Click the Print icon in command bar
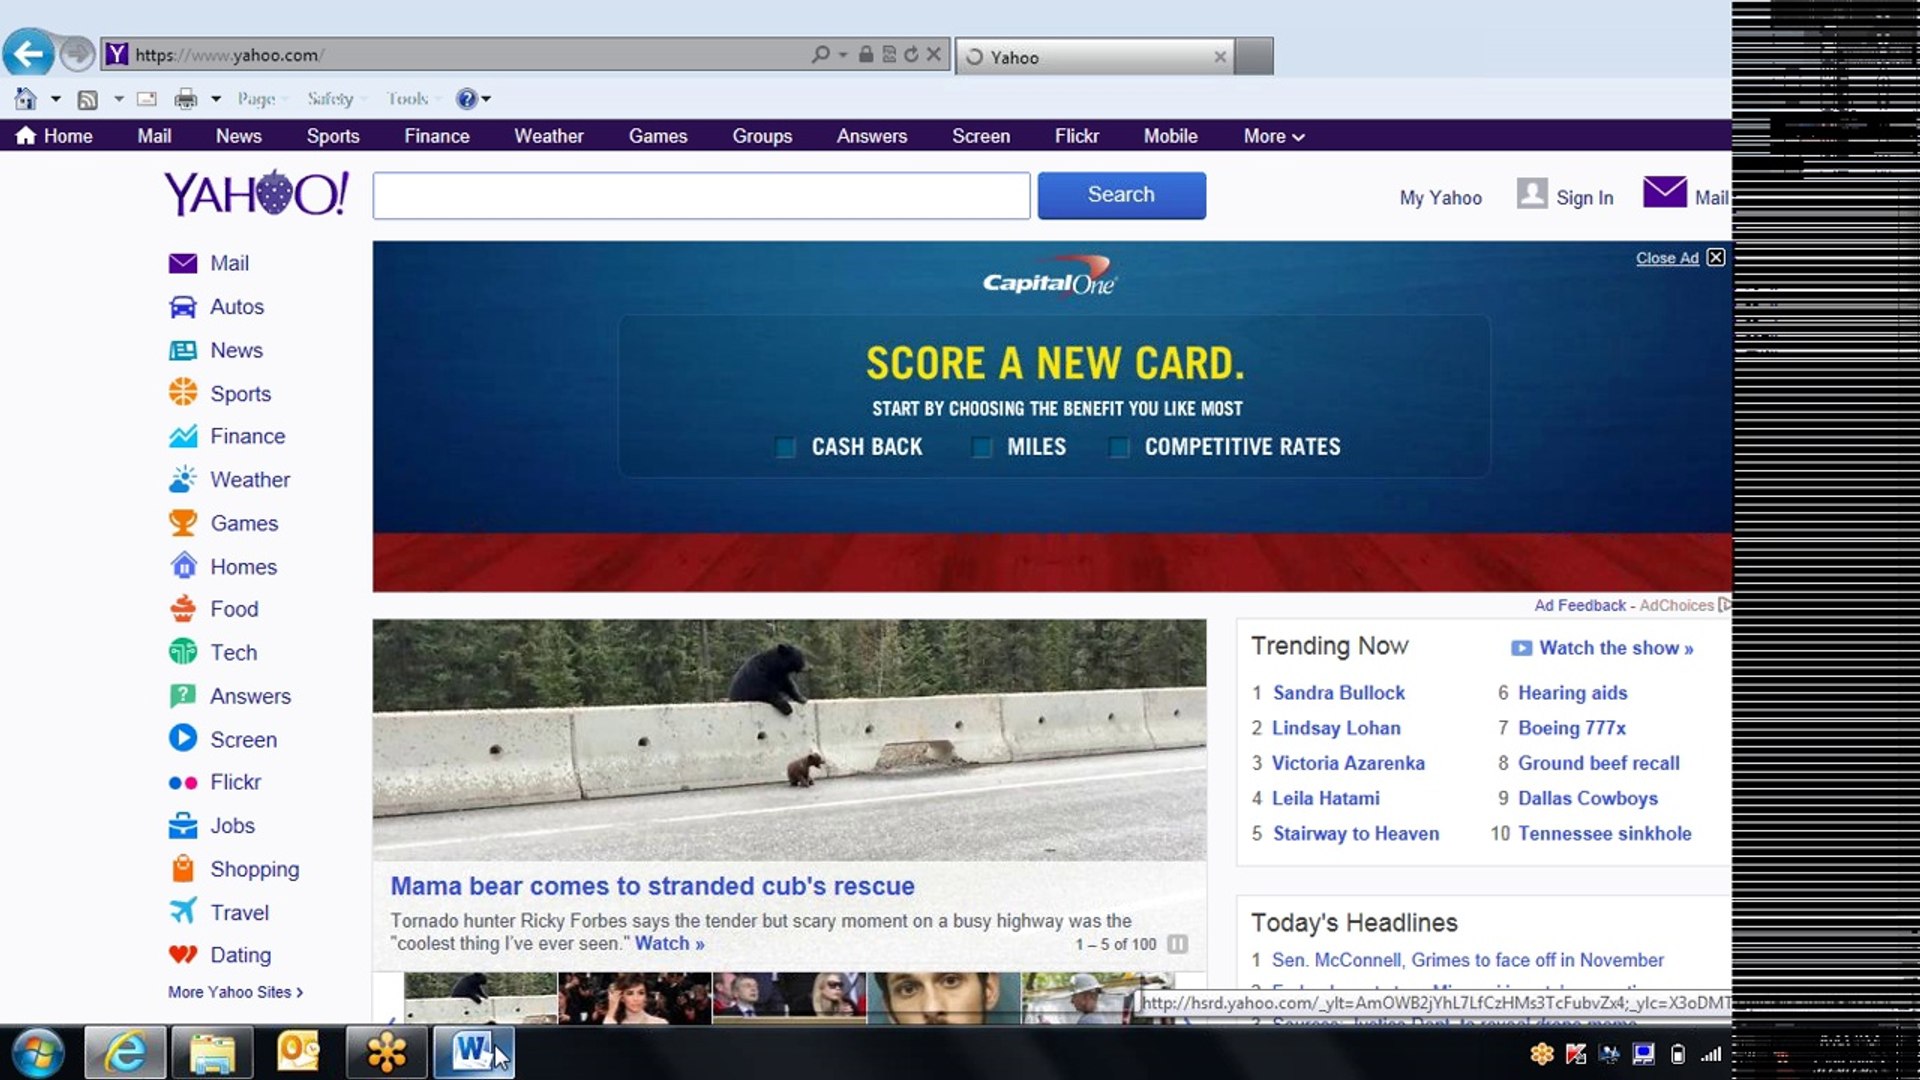Screen dimensions: 1920x1080 pos(186,99)
